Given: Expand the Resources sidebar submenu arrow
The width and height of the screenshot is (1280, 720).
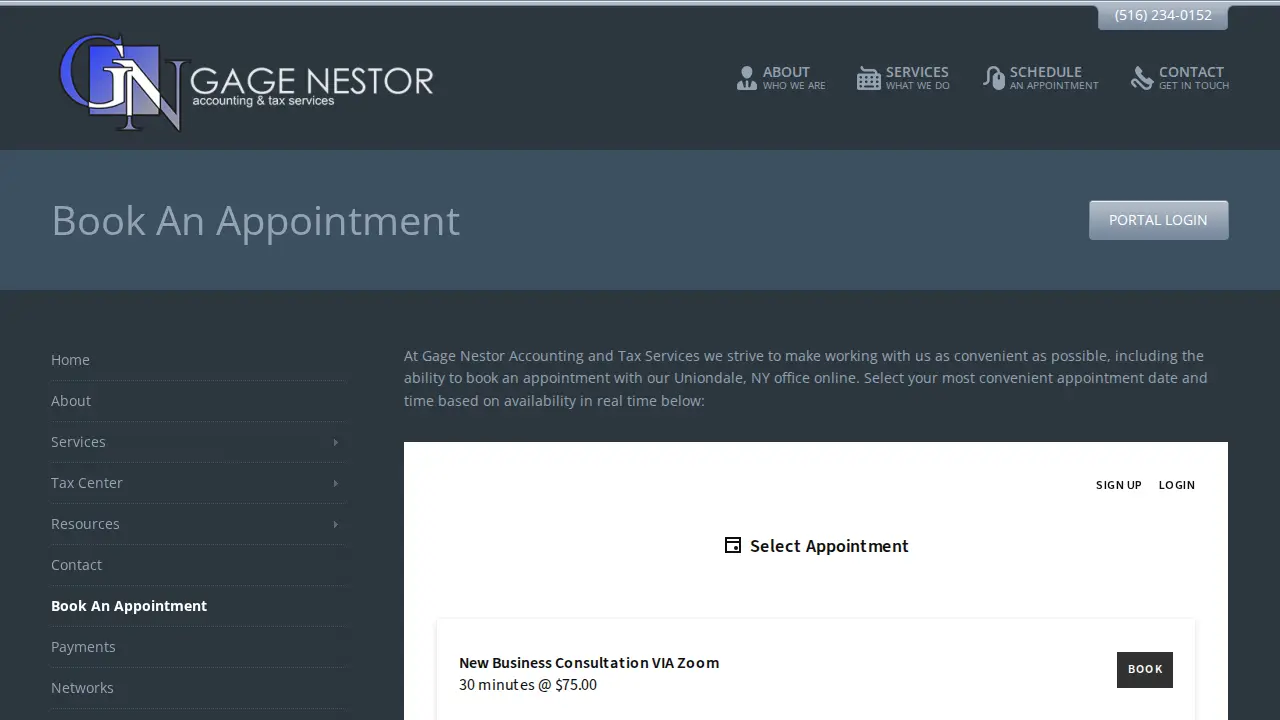Looking at the screenshot, I should point(335,524).
